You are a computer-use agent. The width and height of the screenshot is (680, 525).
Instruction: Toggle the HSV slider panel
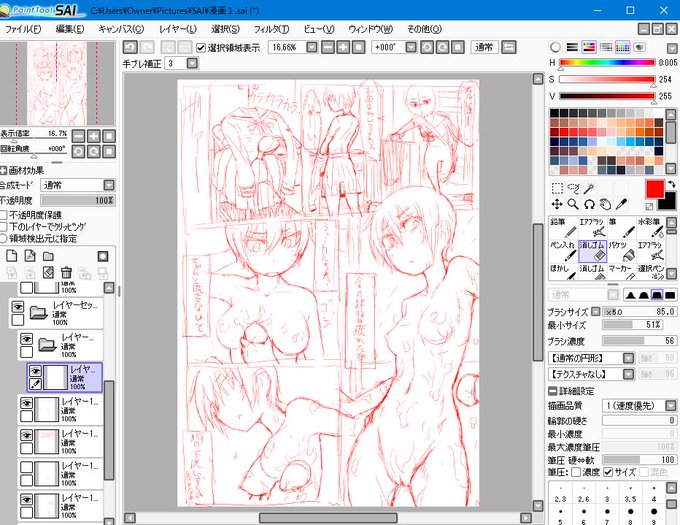coord(589,47)
